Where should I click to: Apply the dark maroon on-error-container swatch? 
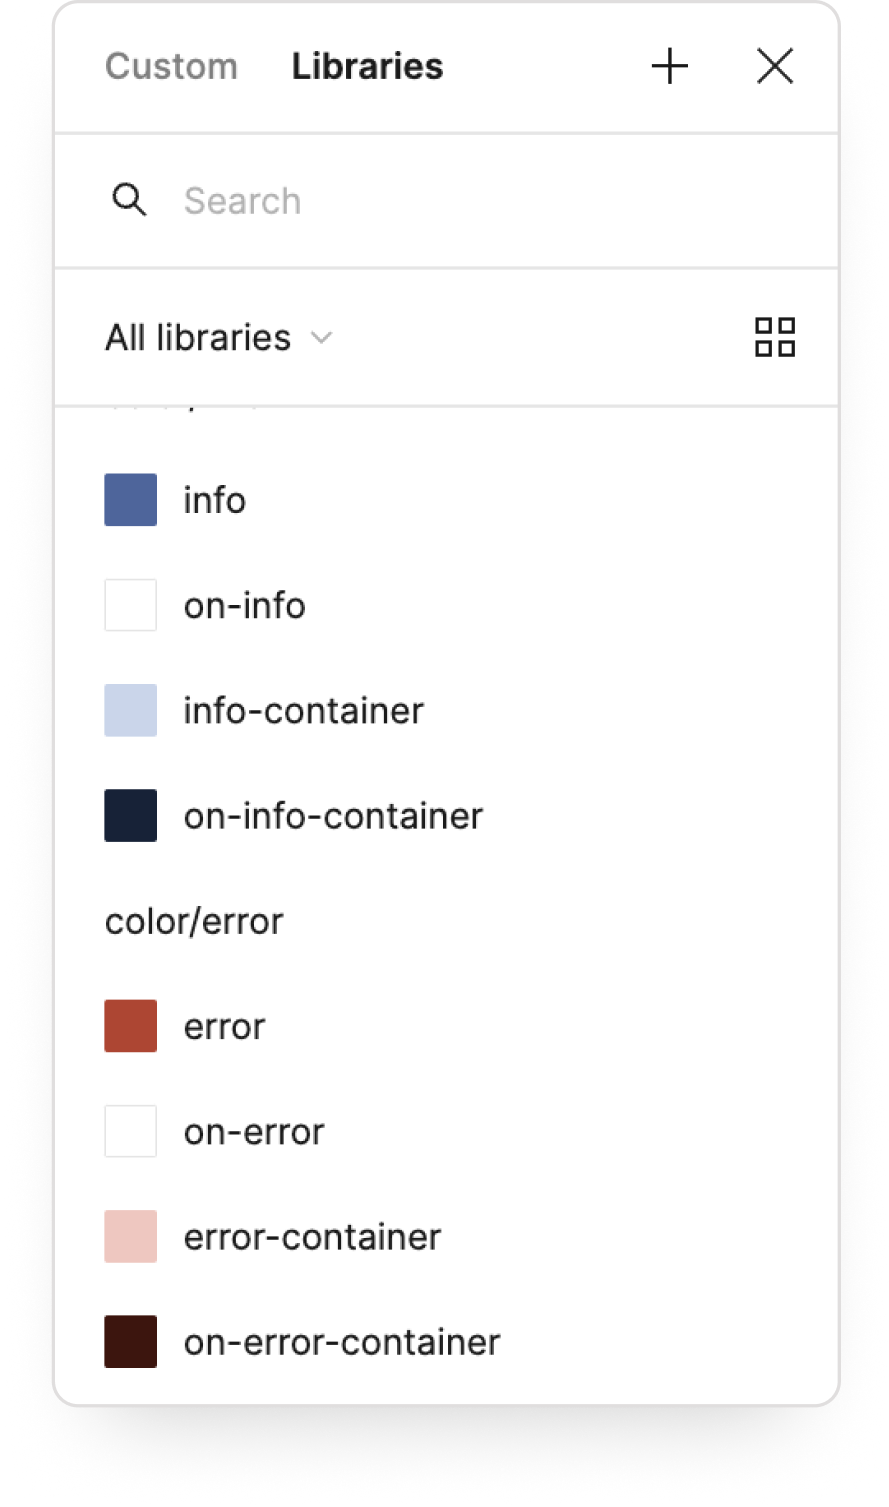(x=131, y=1342)
